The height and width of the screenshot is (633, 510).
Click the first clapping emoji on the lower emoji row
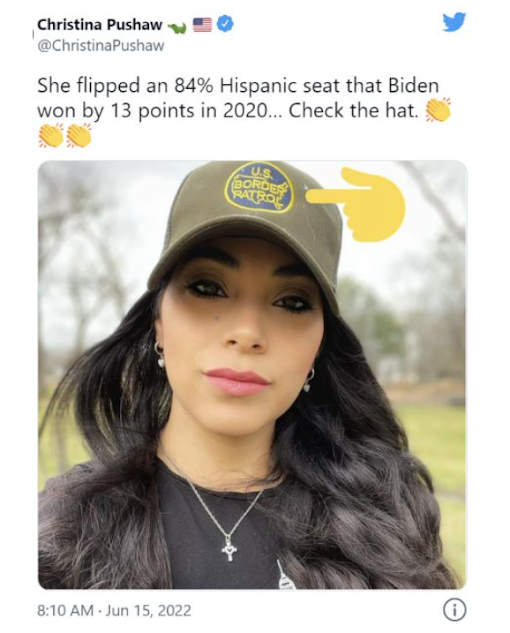pyautogui.click(x=51, y=135)
